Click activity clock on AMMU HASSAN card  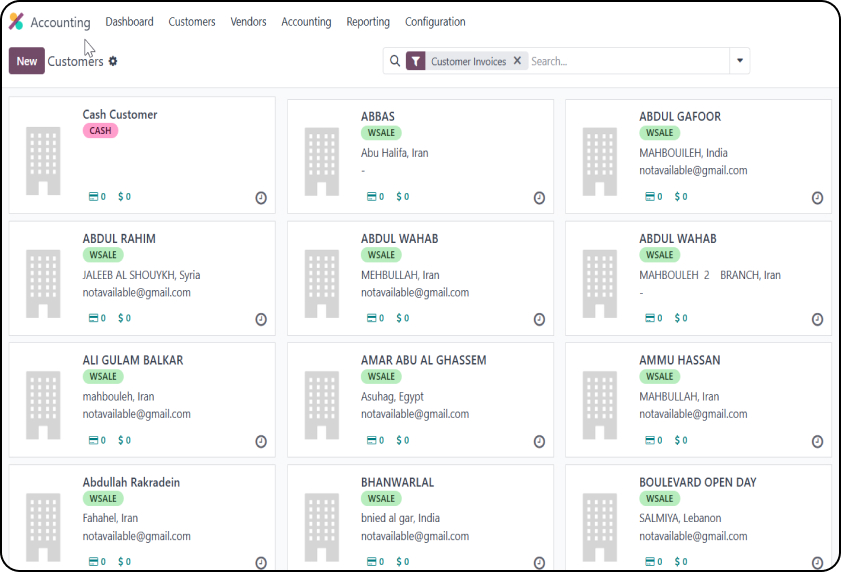click(817, 441)
